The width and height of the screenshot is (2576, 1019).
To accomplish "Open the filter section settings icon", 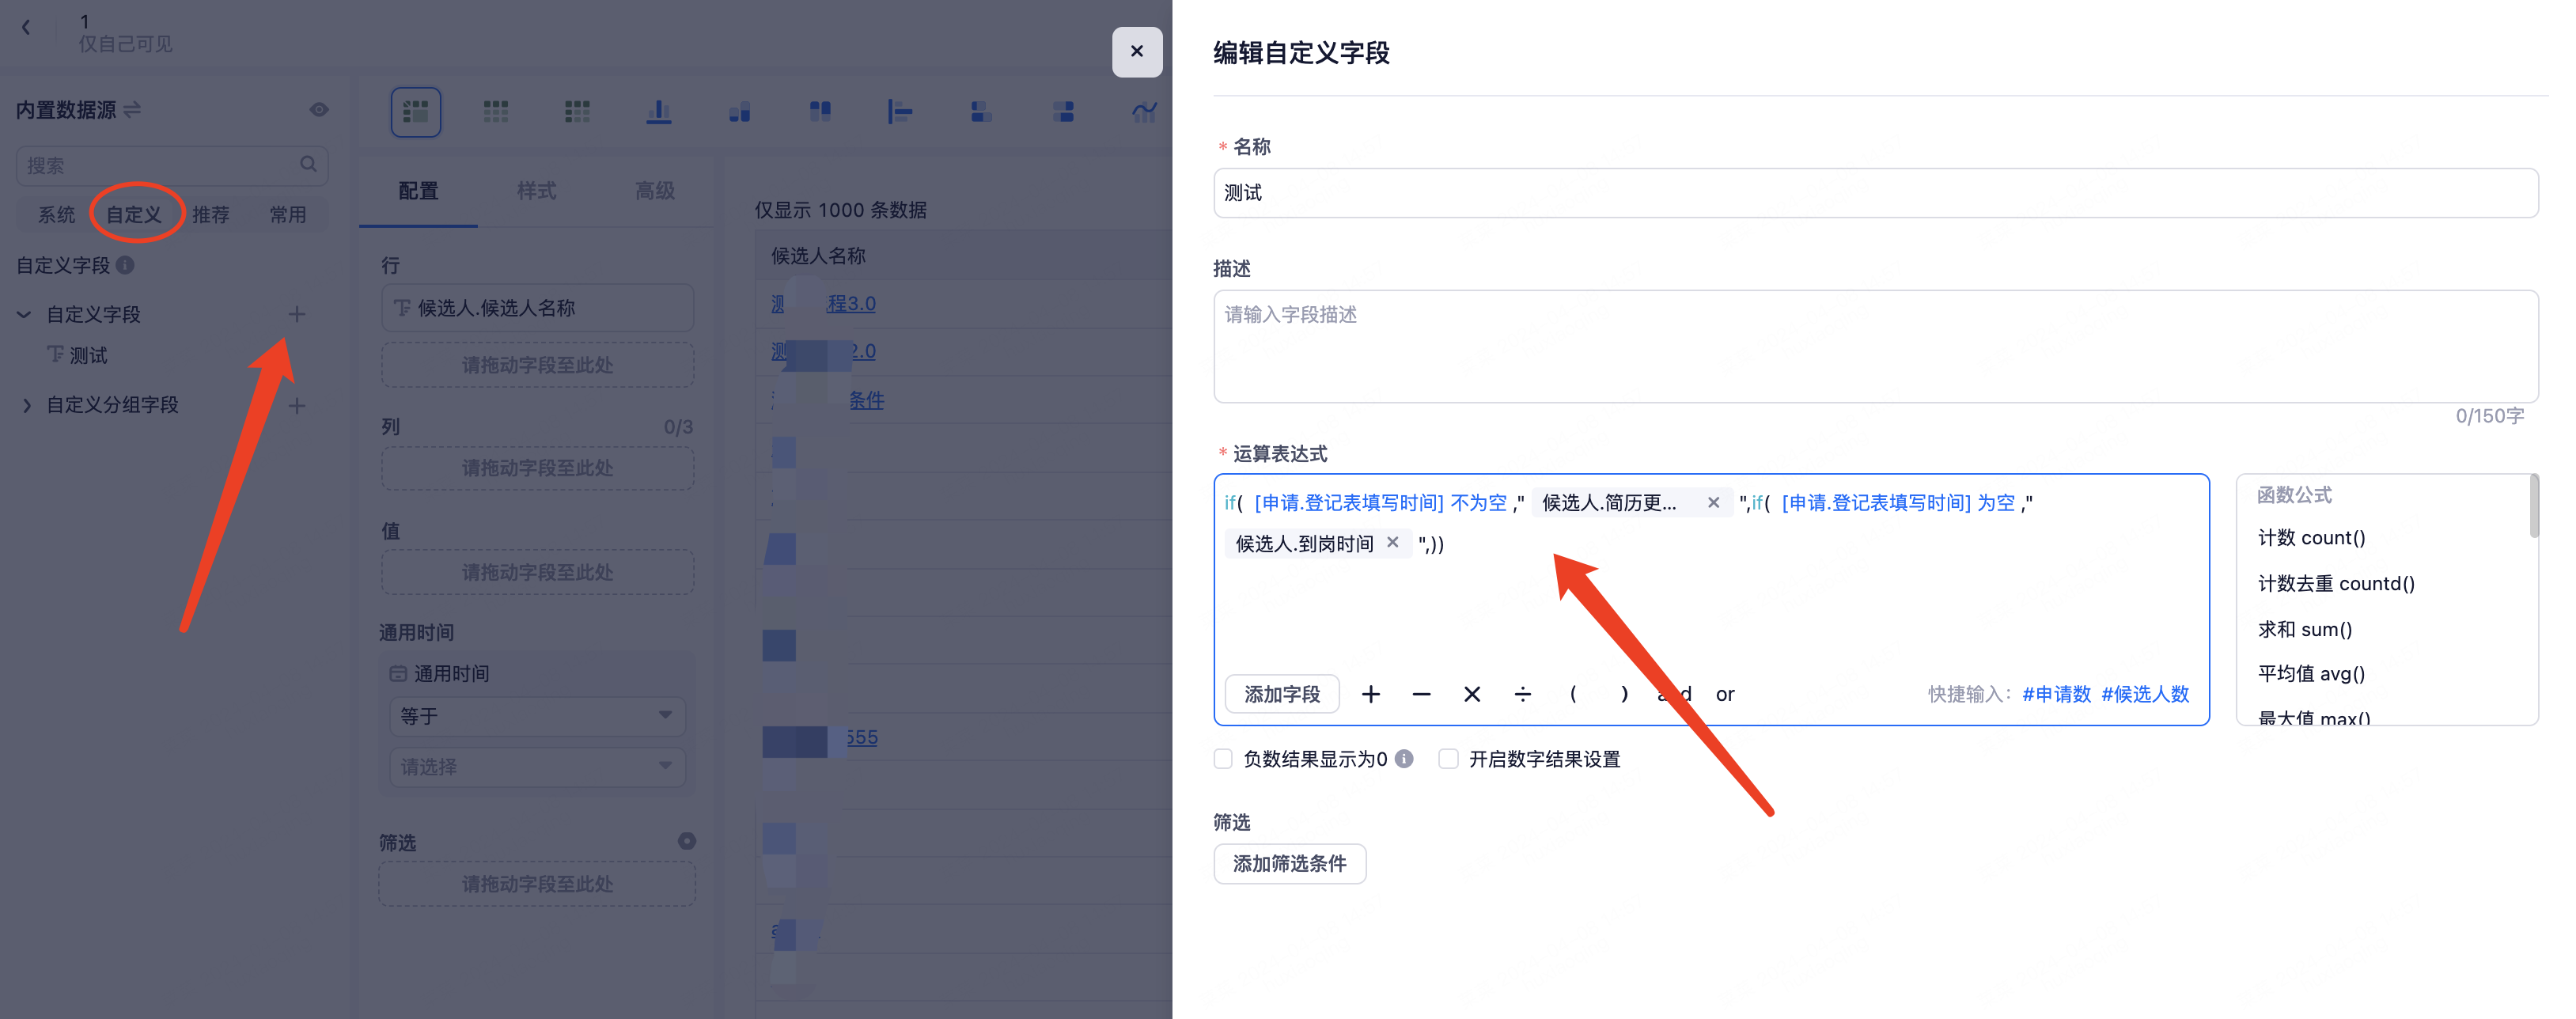I will 687,841.
